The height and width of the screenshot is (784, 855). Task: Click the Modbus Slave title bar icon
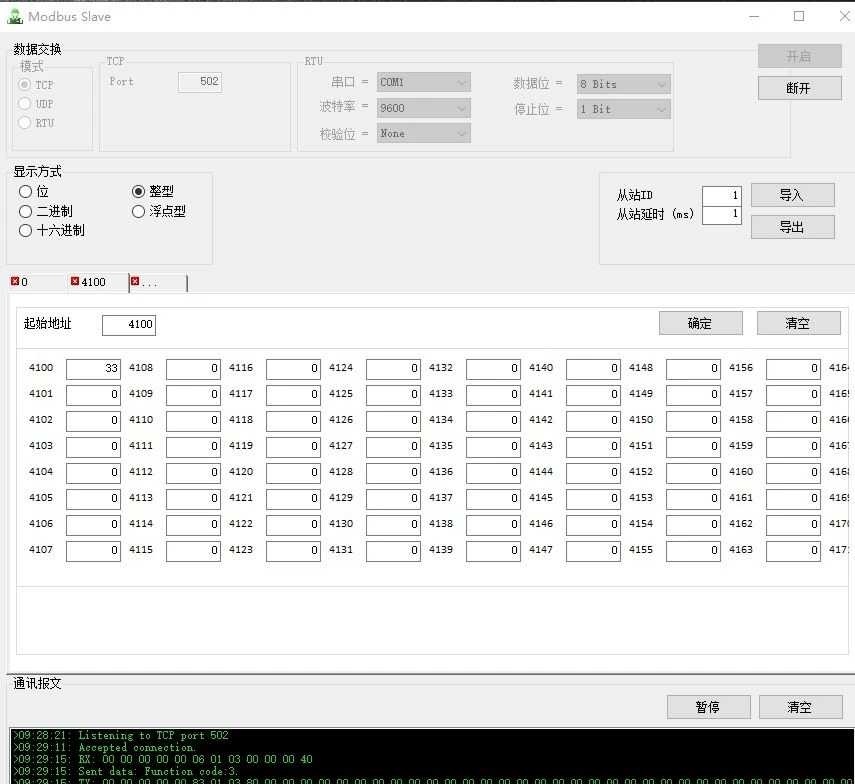click(13, 15)
